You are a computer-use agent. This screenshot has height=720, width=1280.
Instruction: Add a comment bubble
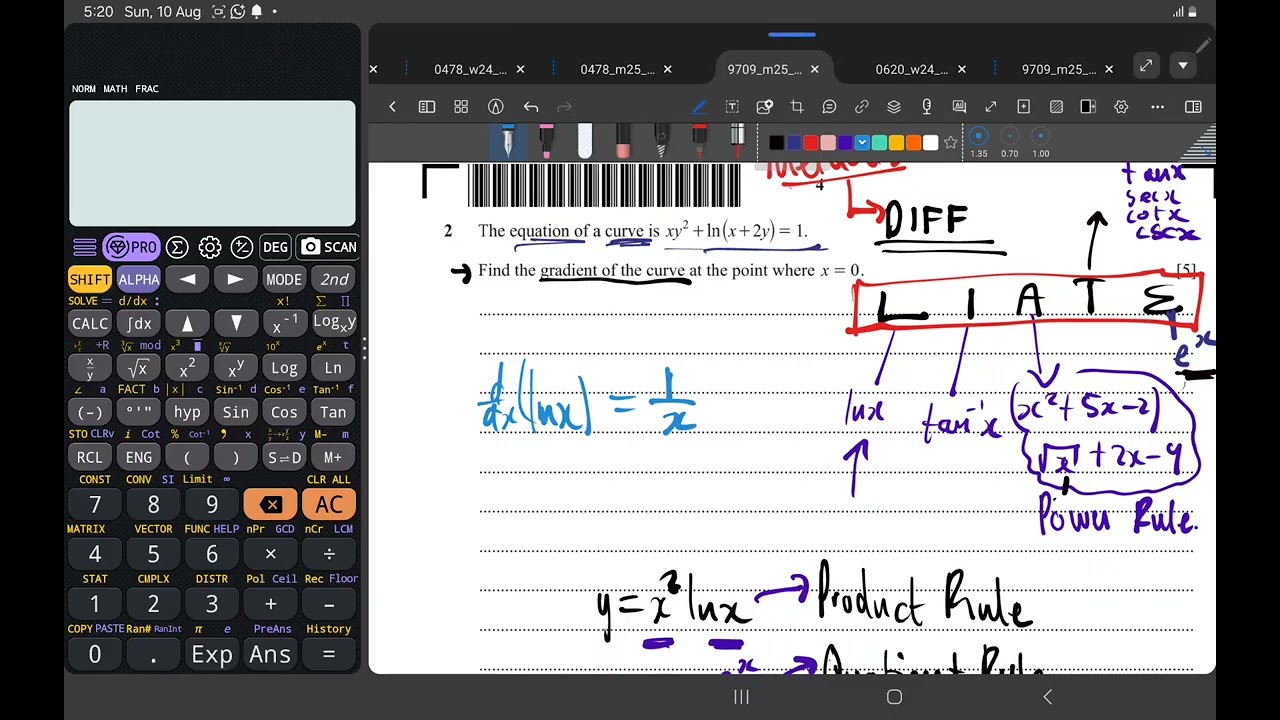pyautogui.click(x=829, y=107)
